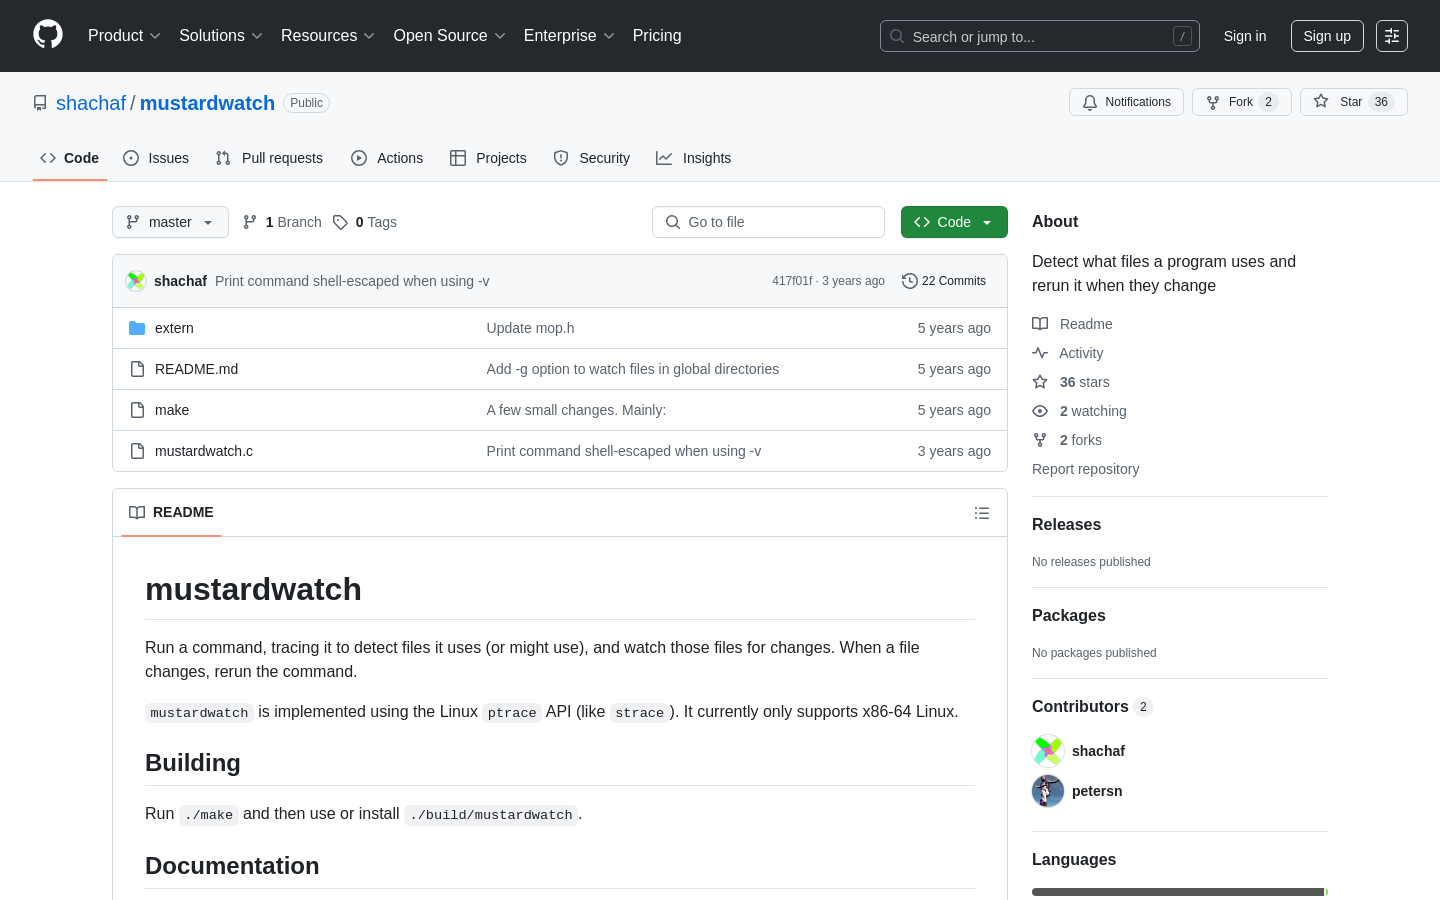Click the fork icon beside 2 forks
Screen dimensions: 1440x900
tap(1040, 440)
